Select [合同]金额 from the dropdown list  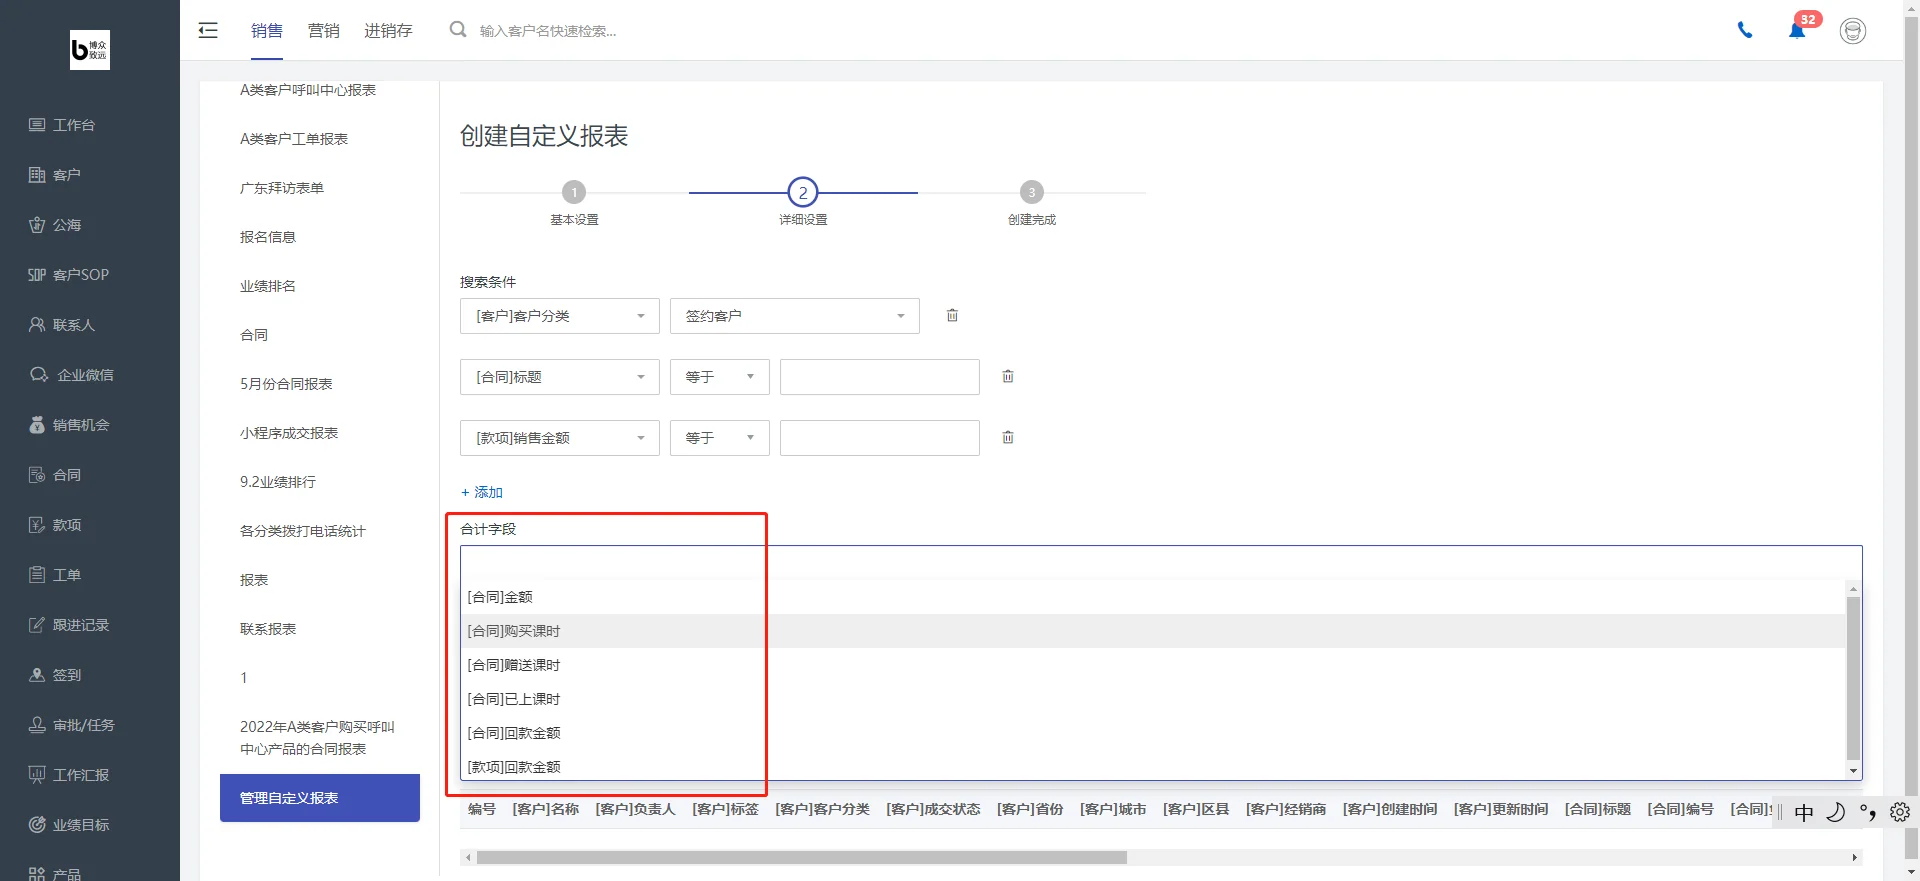pyautogui.click(x=1153, y=597)
